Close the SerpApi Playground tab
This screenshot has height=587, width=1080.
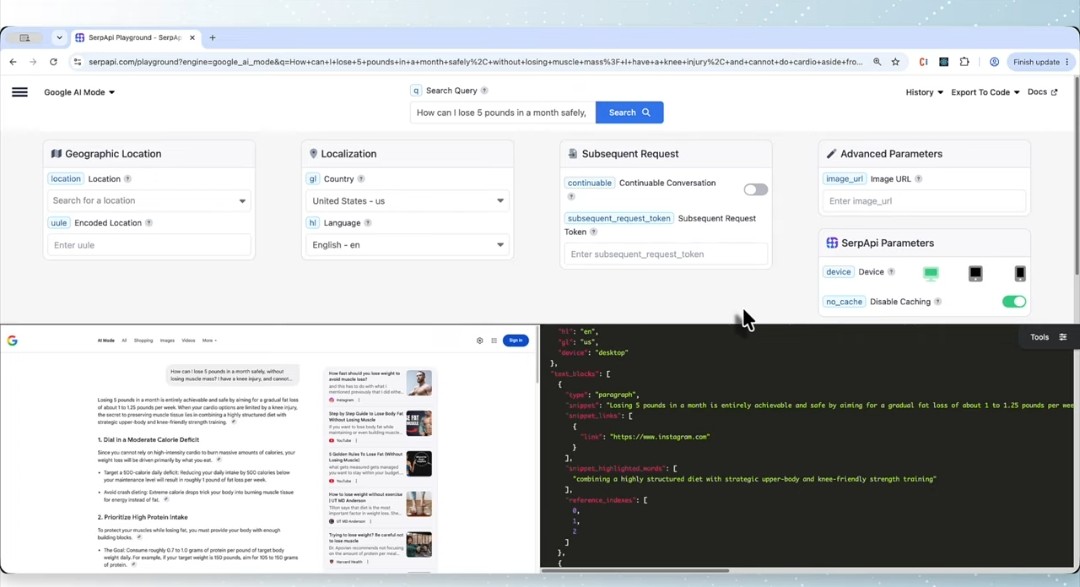192,38
